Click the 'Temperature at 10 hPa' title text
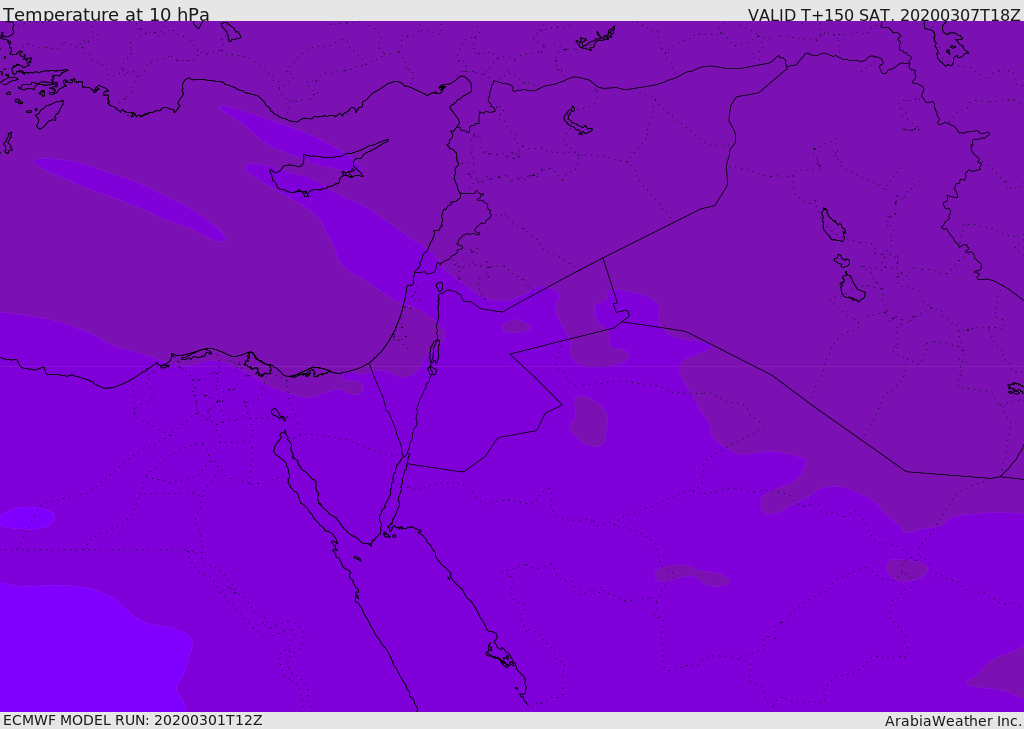The height and width of the screenshot is (729, 1024). coord(106,14)
